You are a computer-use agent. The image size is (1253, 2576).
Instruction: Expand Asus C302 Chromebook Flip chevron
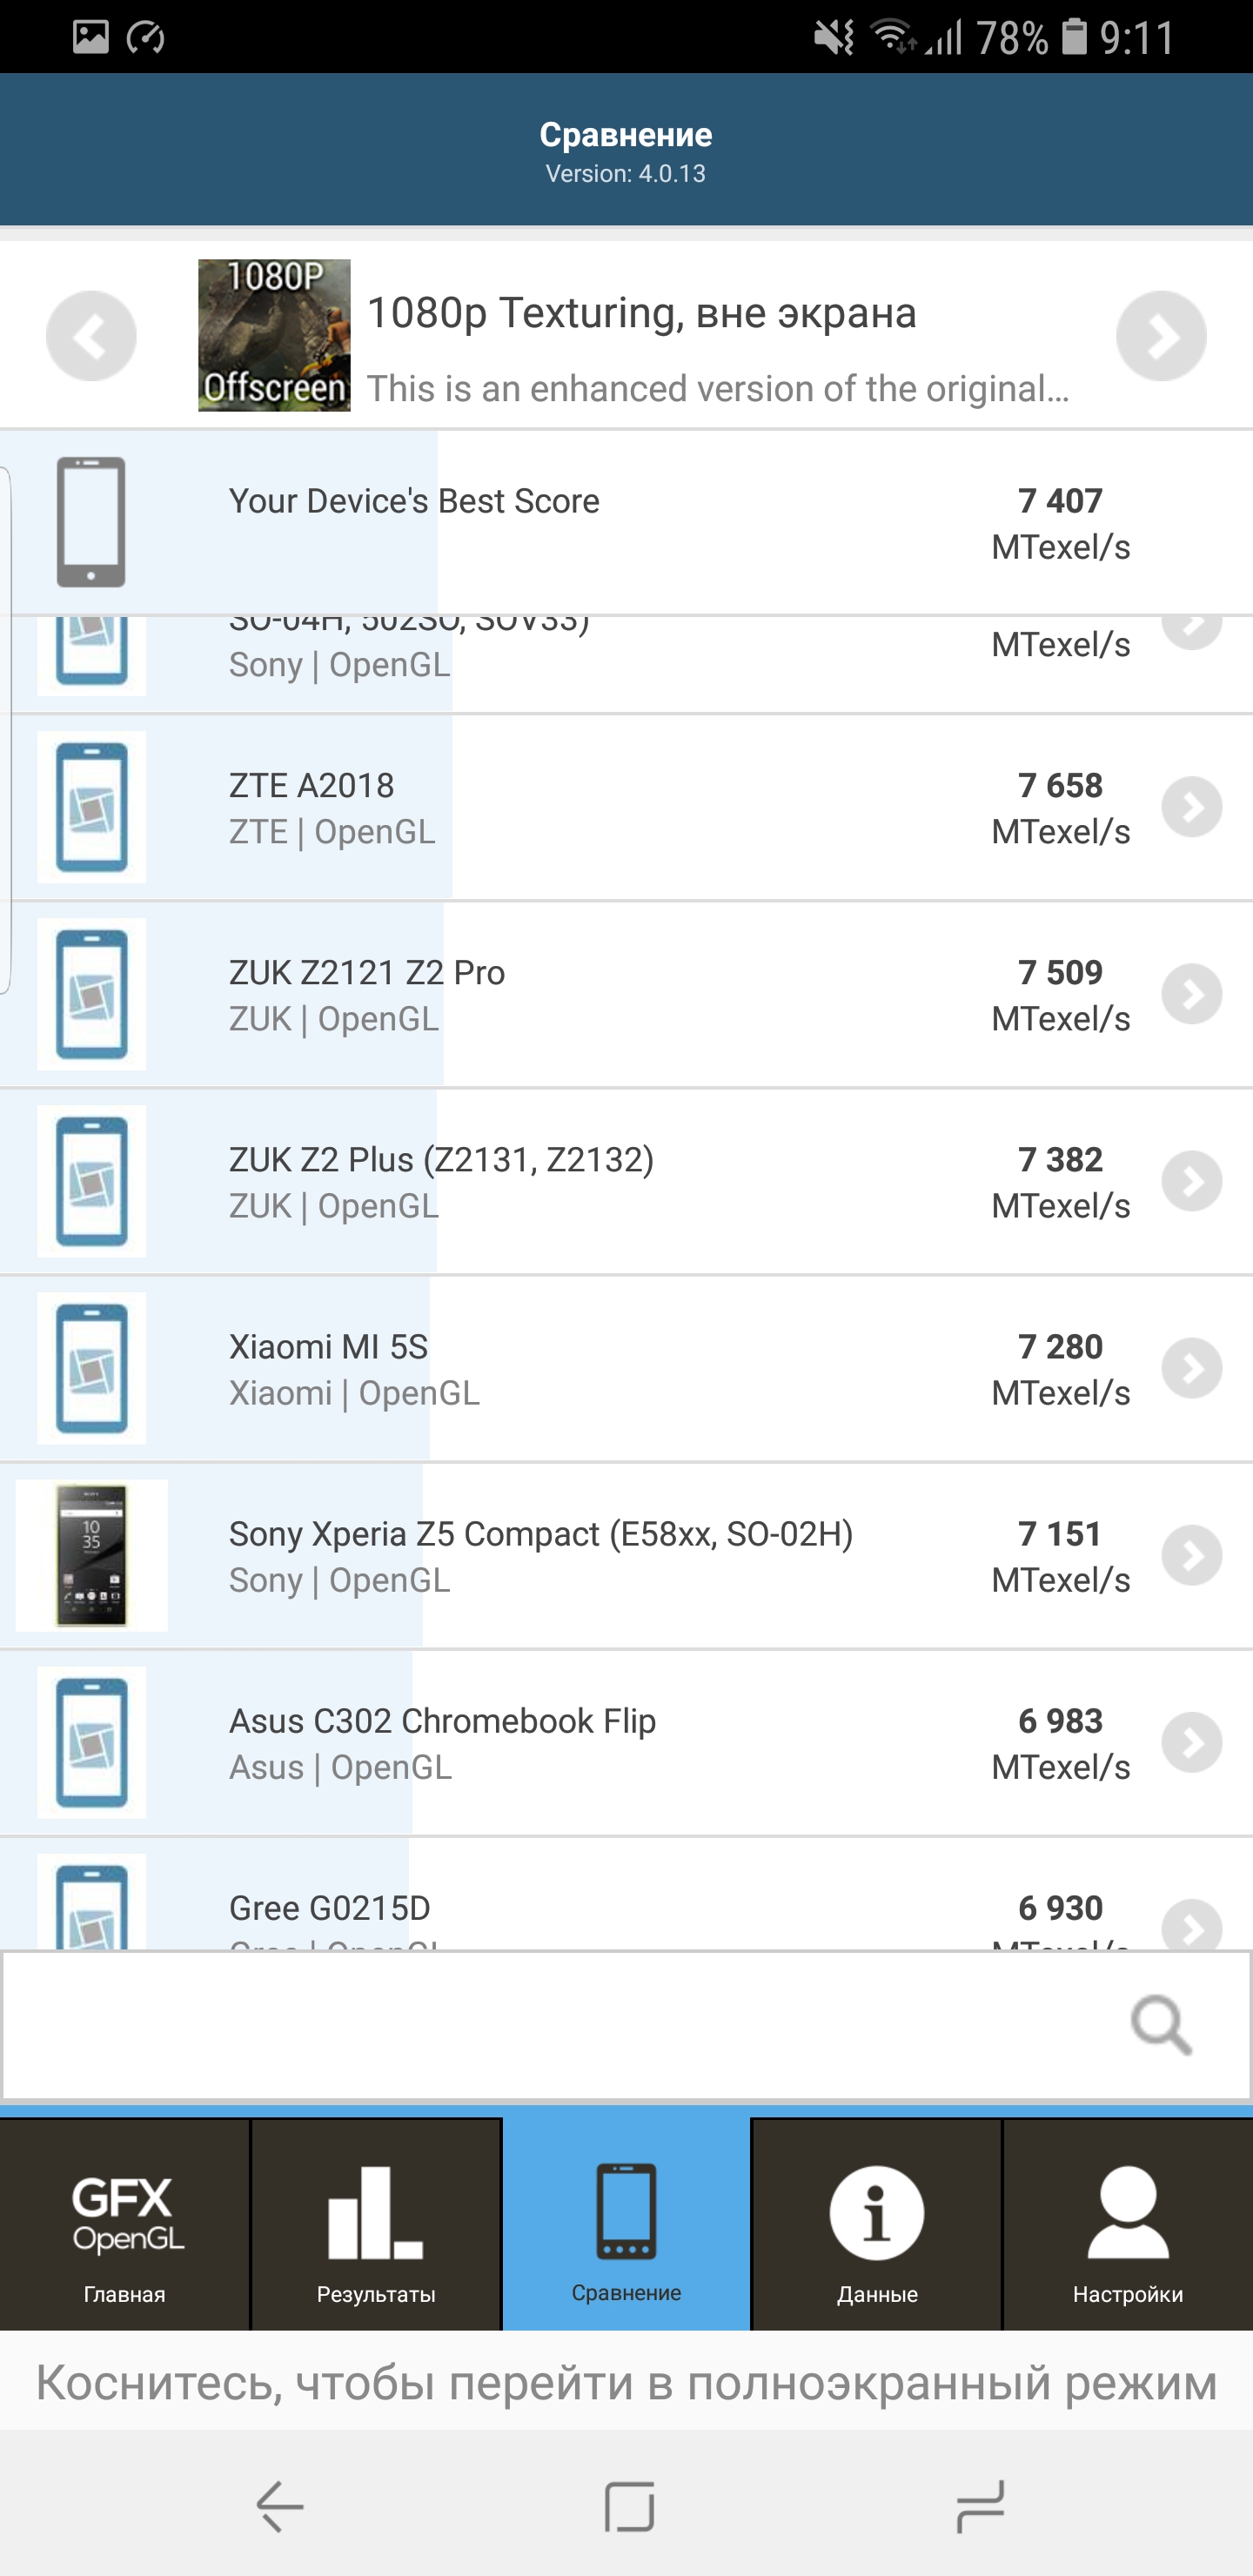click(1191, 1742)
